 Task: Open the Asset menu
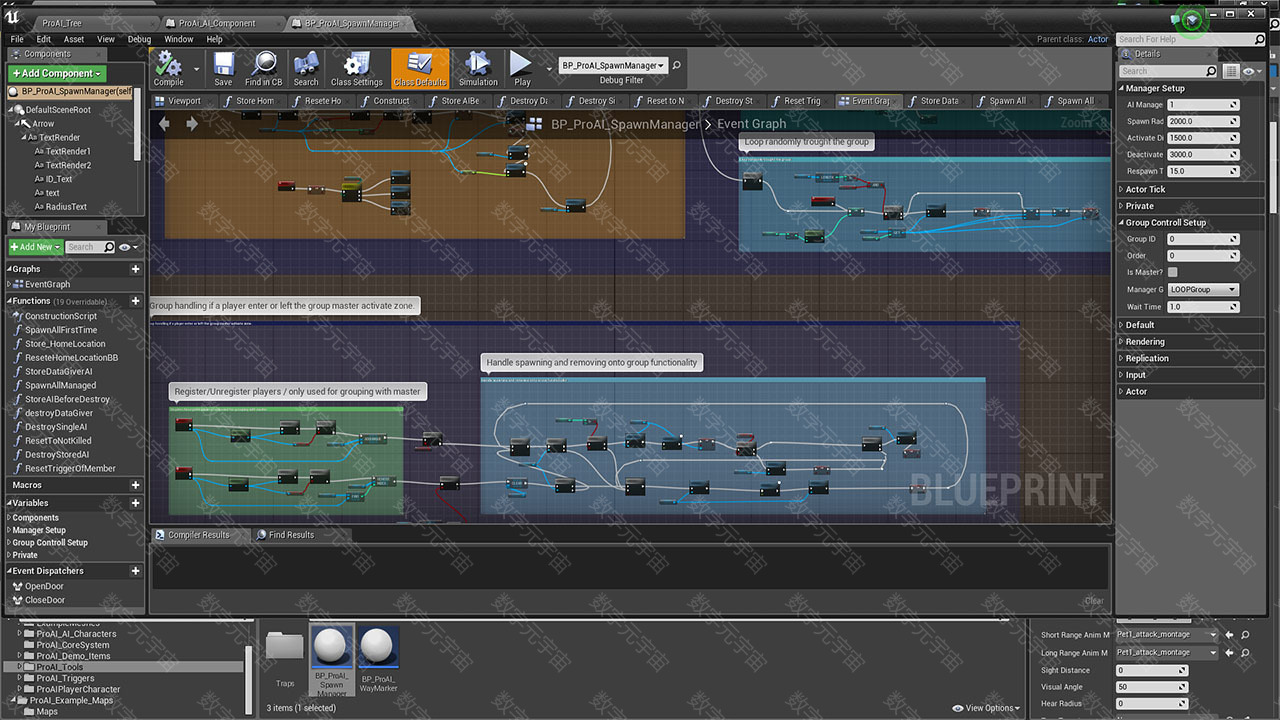pyautogui.click(x=74, y=39)
